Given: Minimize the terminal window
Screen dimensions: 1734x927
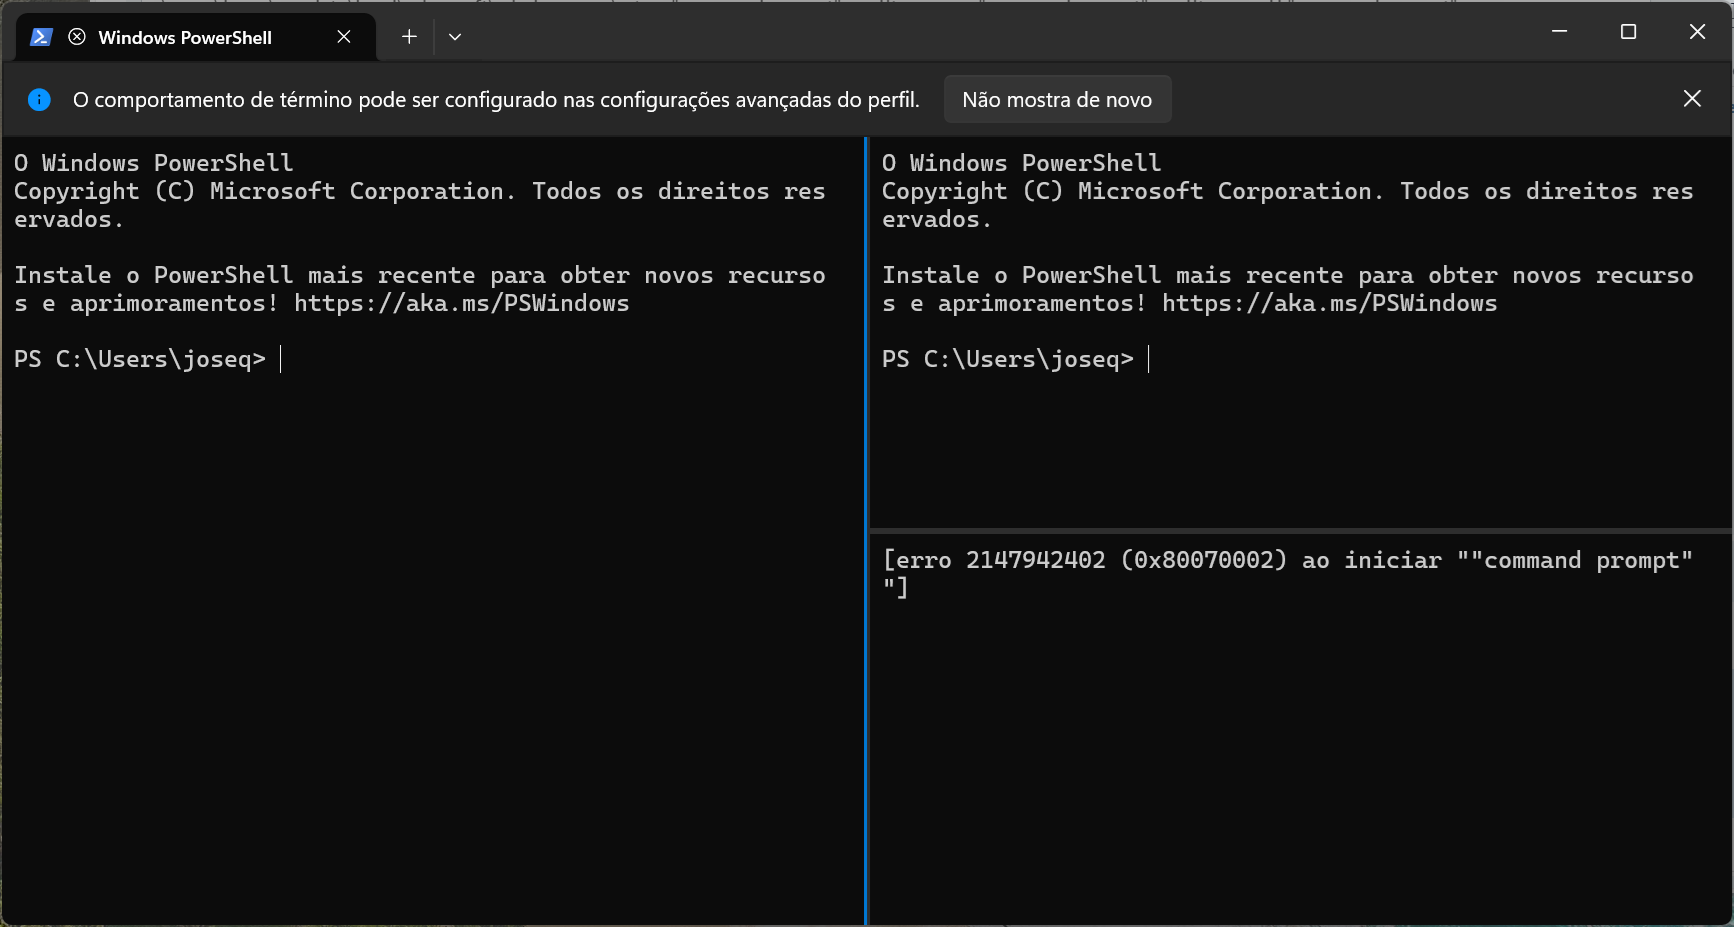Looking at the screenshot, I should pos(1559,32).
